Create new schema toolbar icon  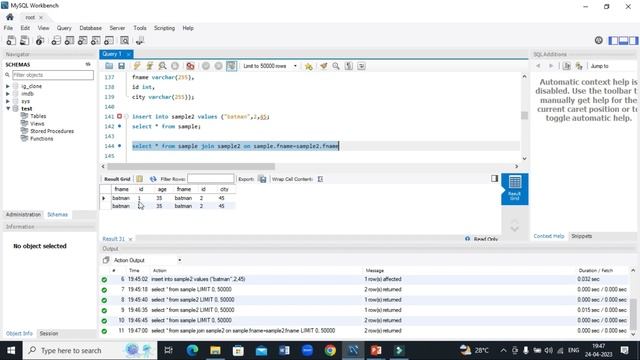[56, 40]
